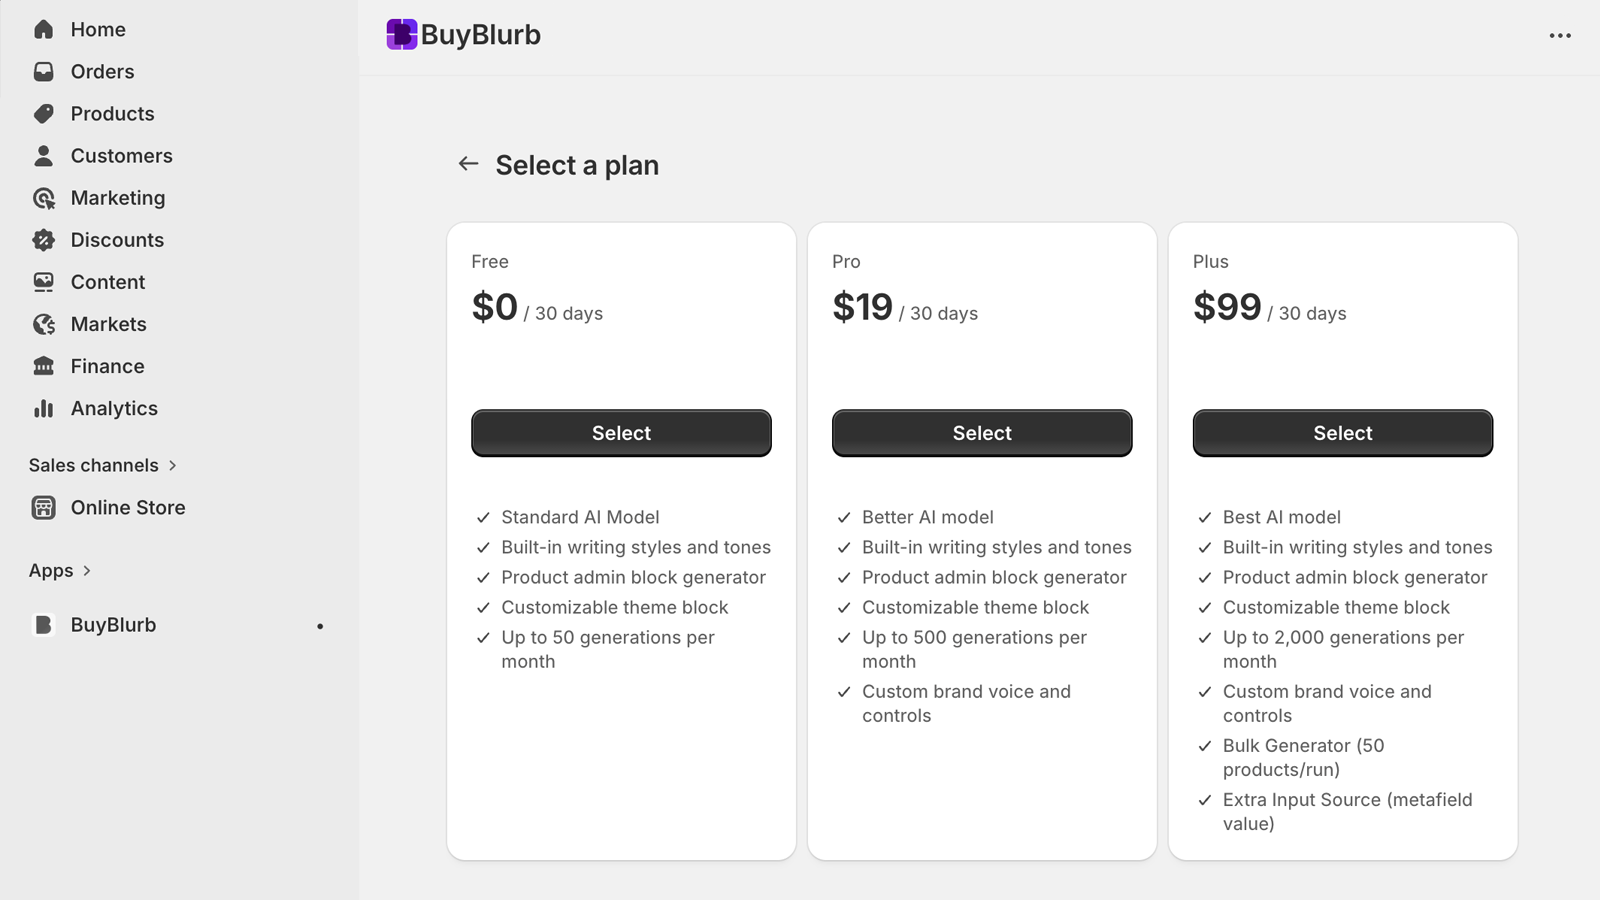Select the Markets globe icon
Image resolution: width=1600 pixels, height=900 pixels.
click(x=44, y=324)
